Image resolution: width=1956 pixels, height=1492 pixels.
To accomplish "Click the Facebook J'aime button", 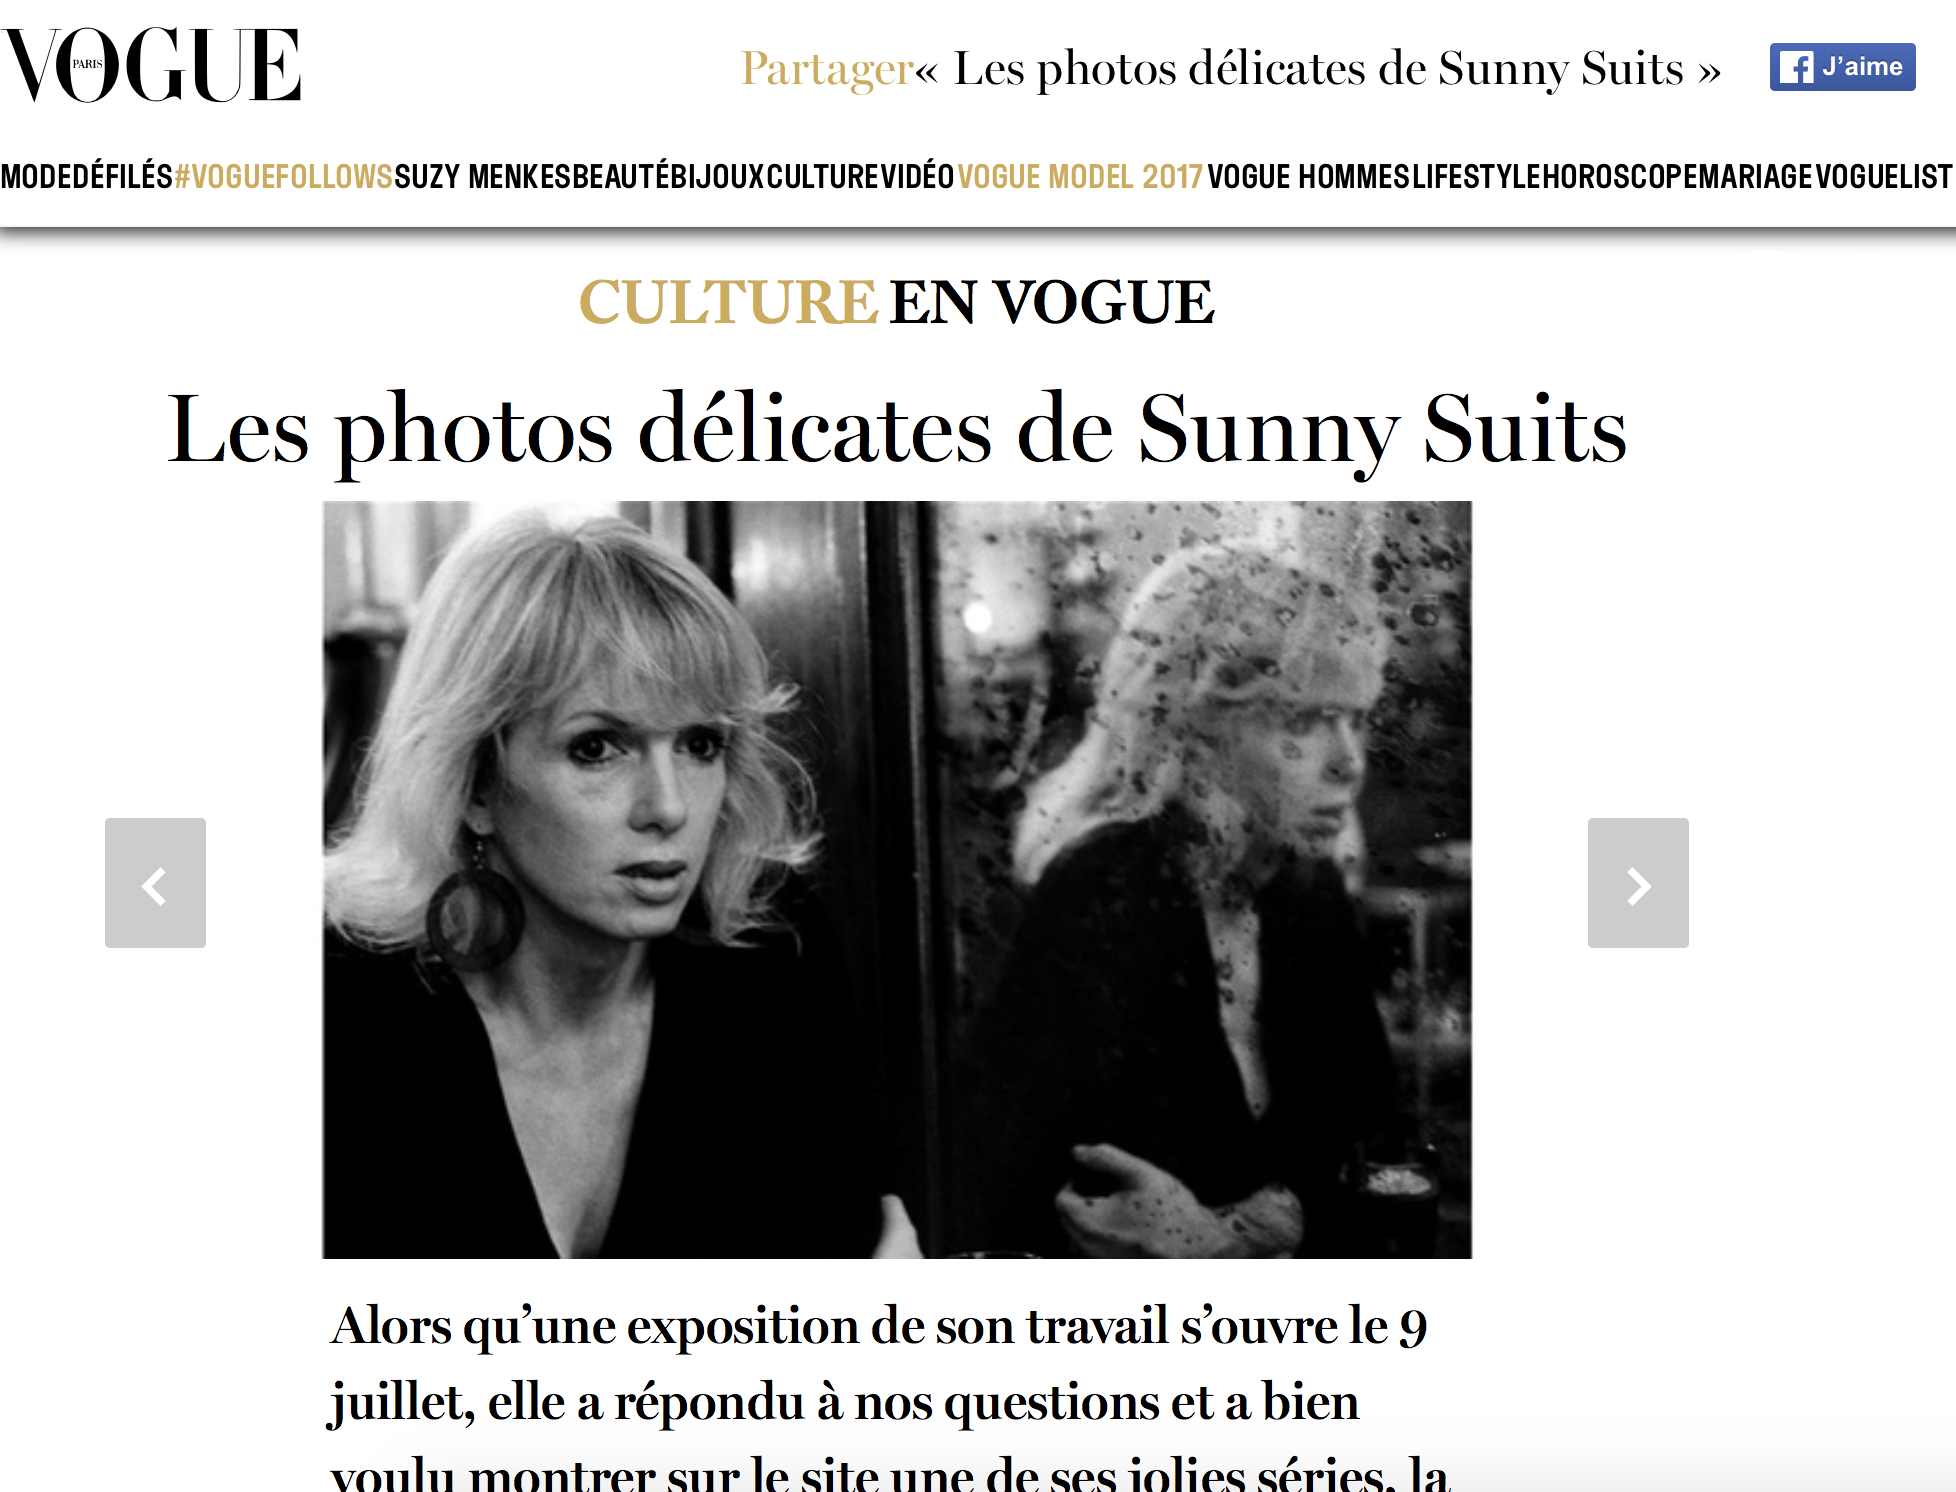I will 1842,67.
